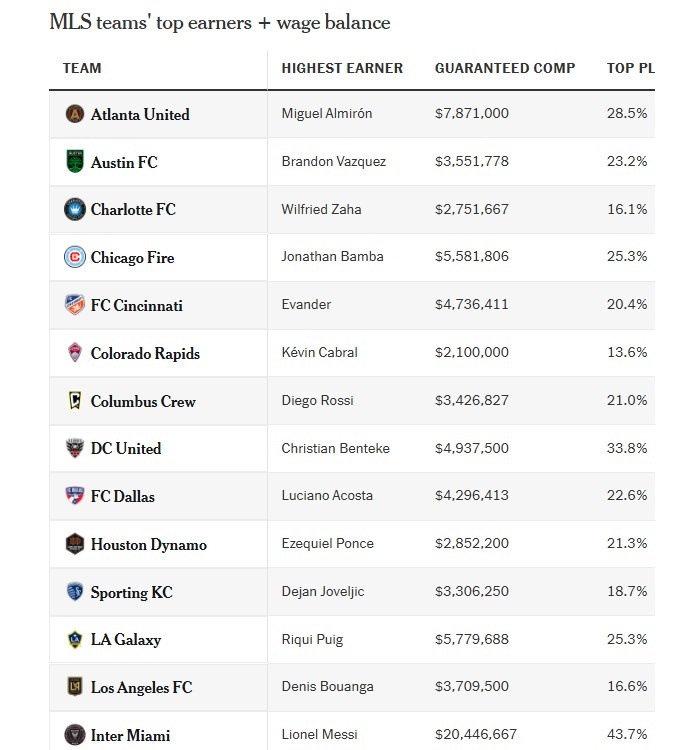699x750 pixels.
Task: Click the FC Dallas team logo
Action: click(75, 496)
